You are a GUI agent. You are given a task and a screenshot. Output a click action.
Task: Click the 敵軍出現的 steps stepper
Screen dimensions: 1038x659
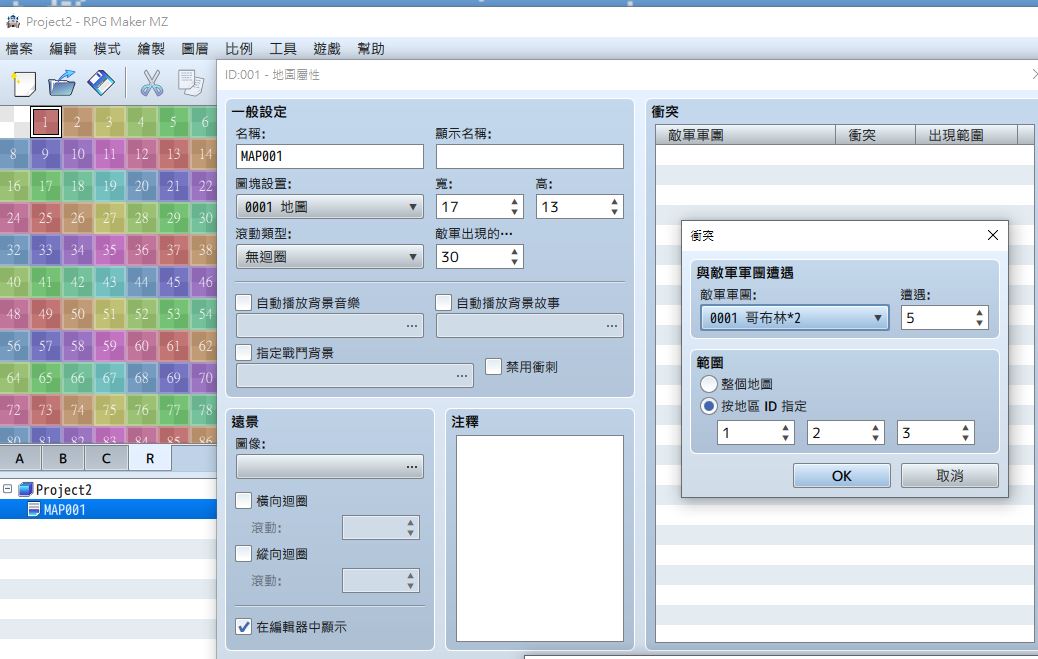point(514,256)
